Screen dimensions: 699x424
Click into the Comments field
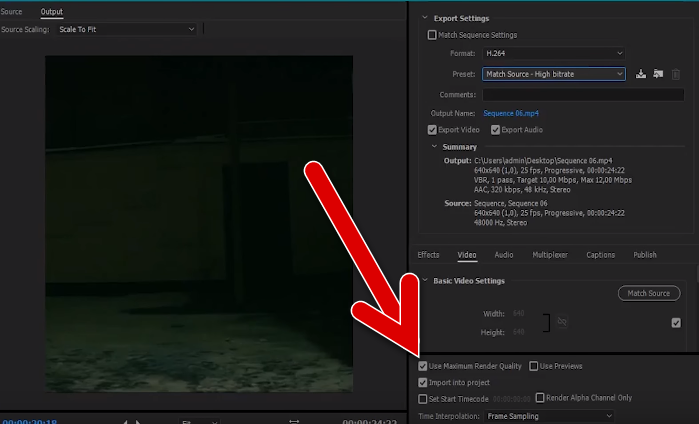tap(583, 95)
